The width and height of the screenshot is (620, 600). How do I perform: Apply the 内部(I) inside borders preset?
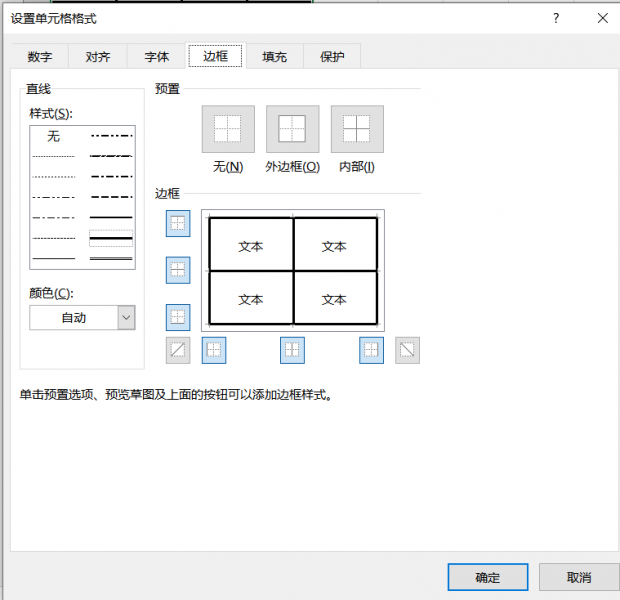pos(357,129)
